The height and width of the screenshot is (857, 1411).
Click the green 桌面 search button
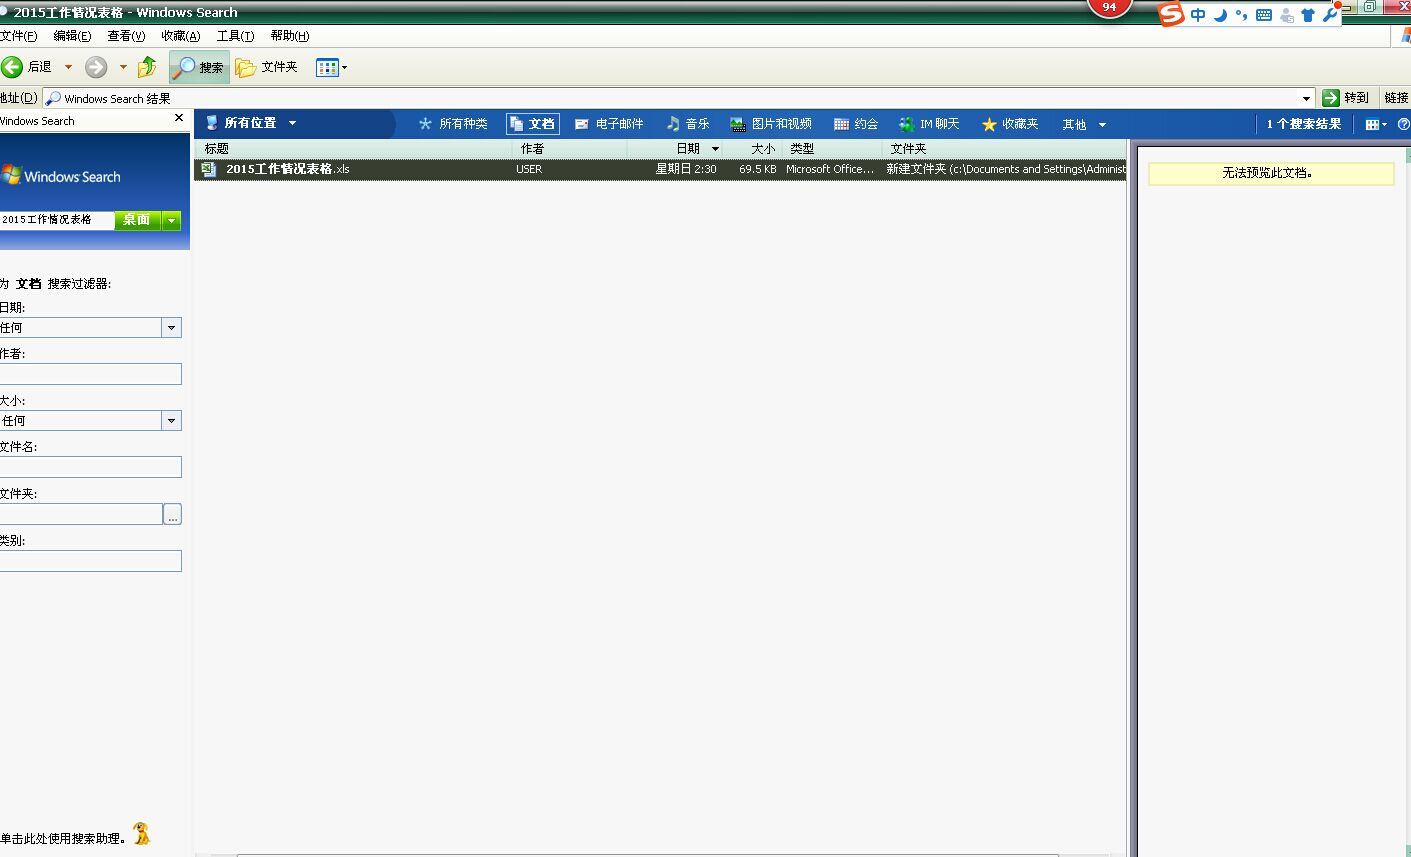137,220
